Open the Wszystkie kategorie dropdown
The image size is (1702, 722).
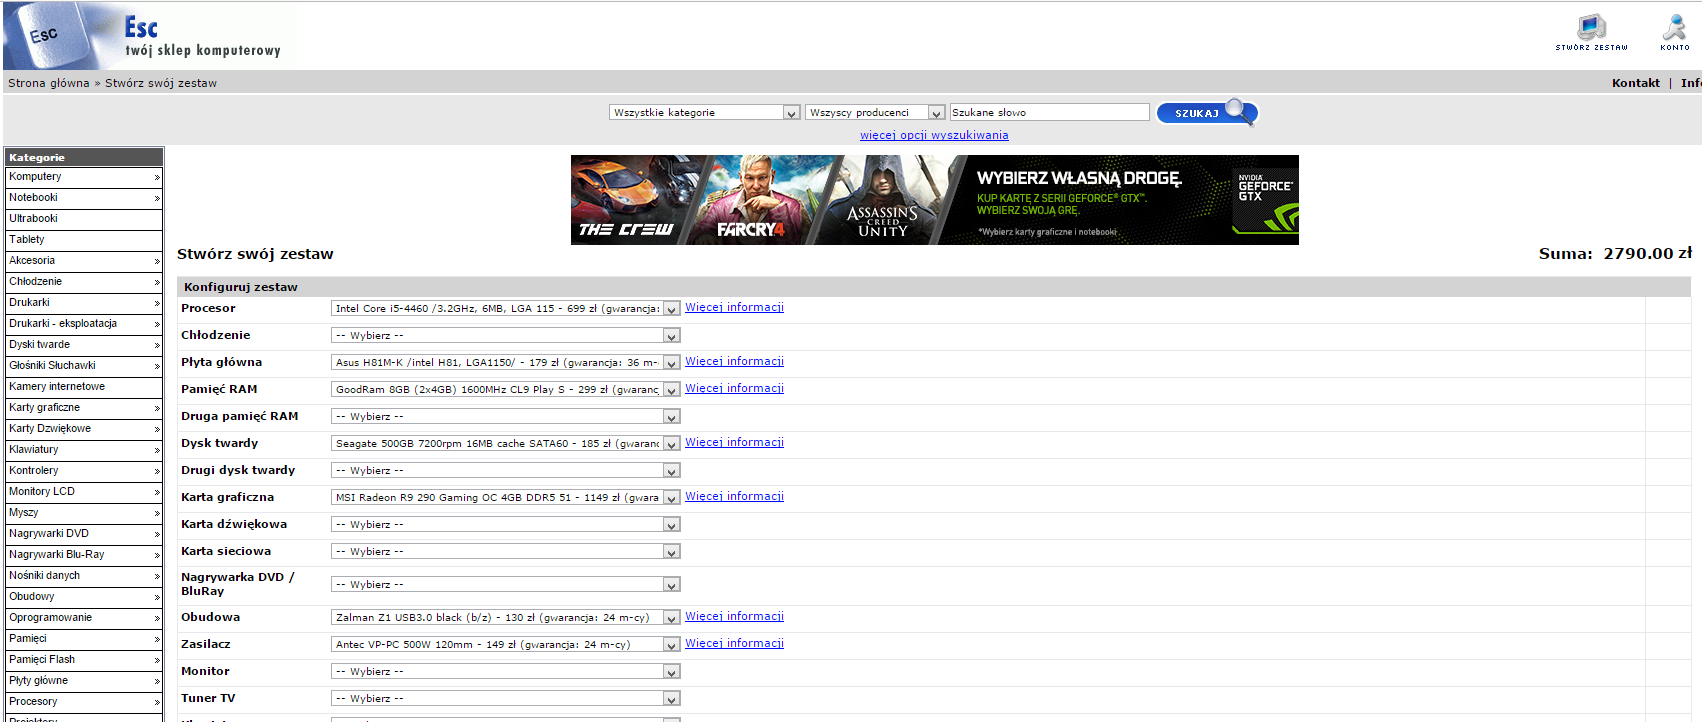pos(705,113)
